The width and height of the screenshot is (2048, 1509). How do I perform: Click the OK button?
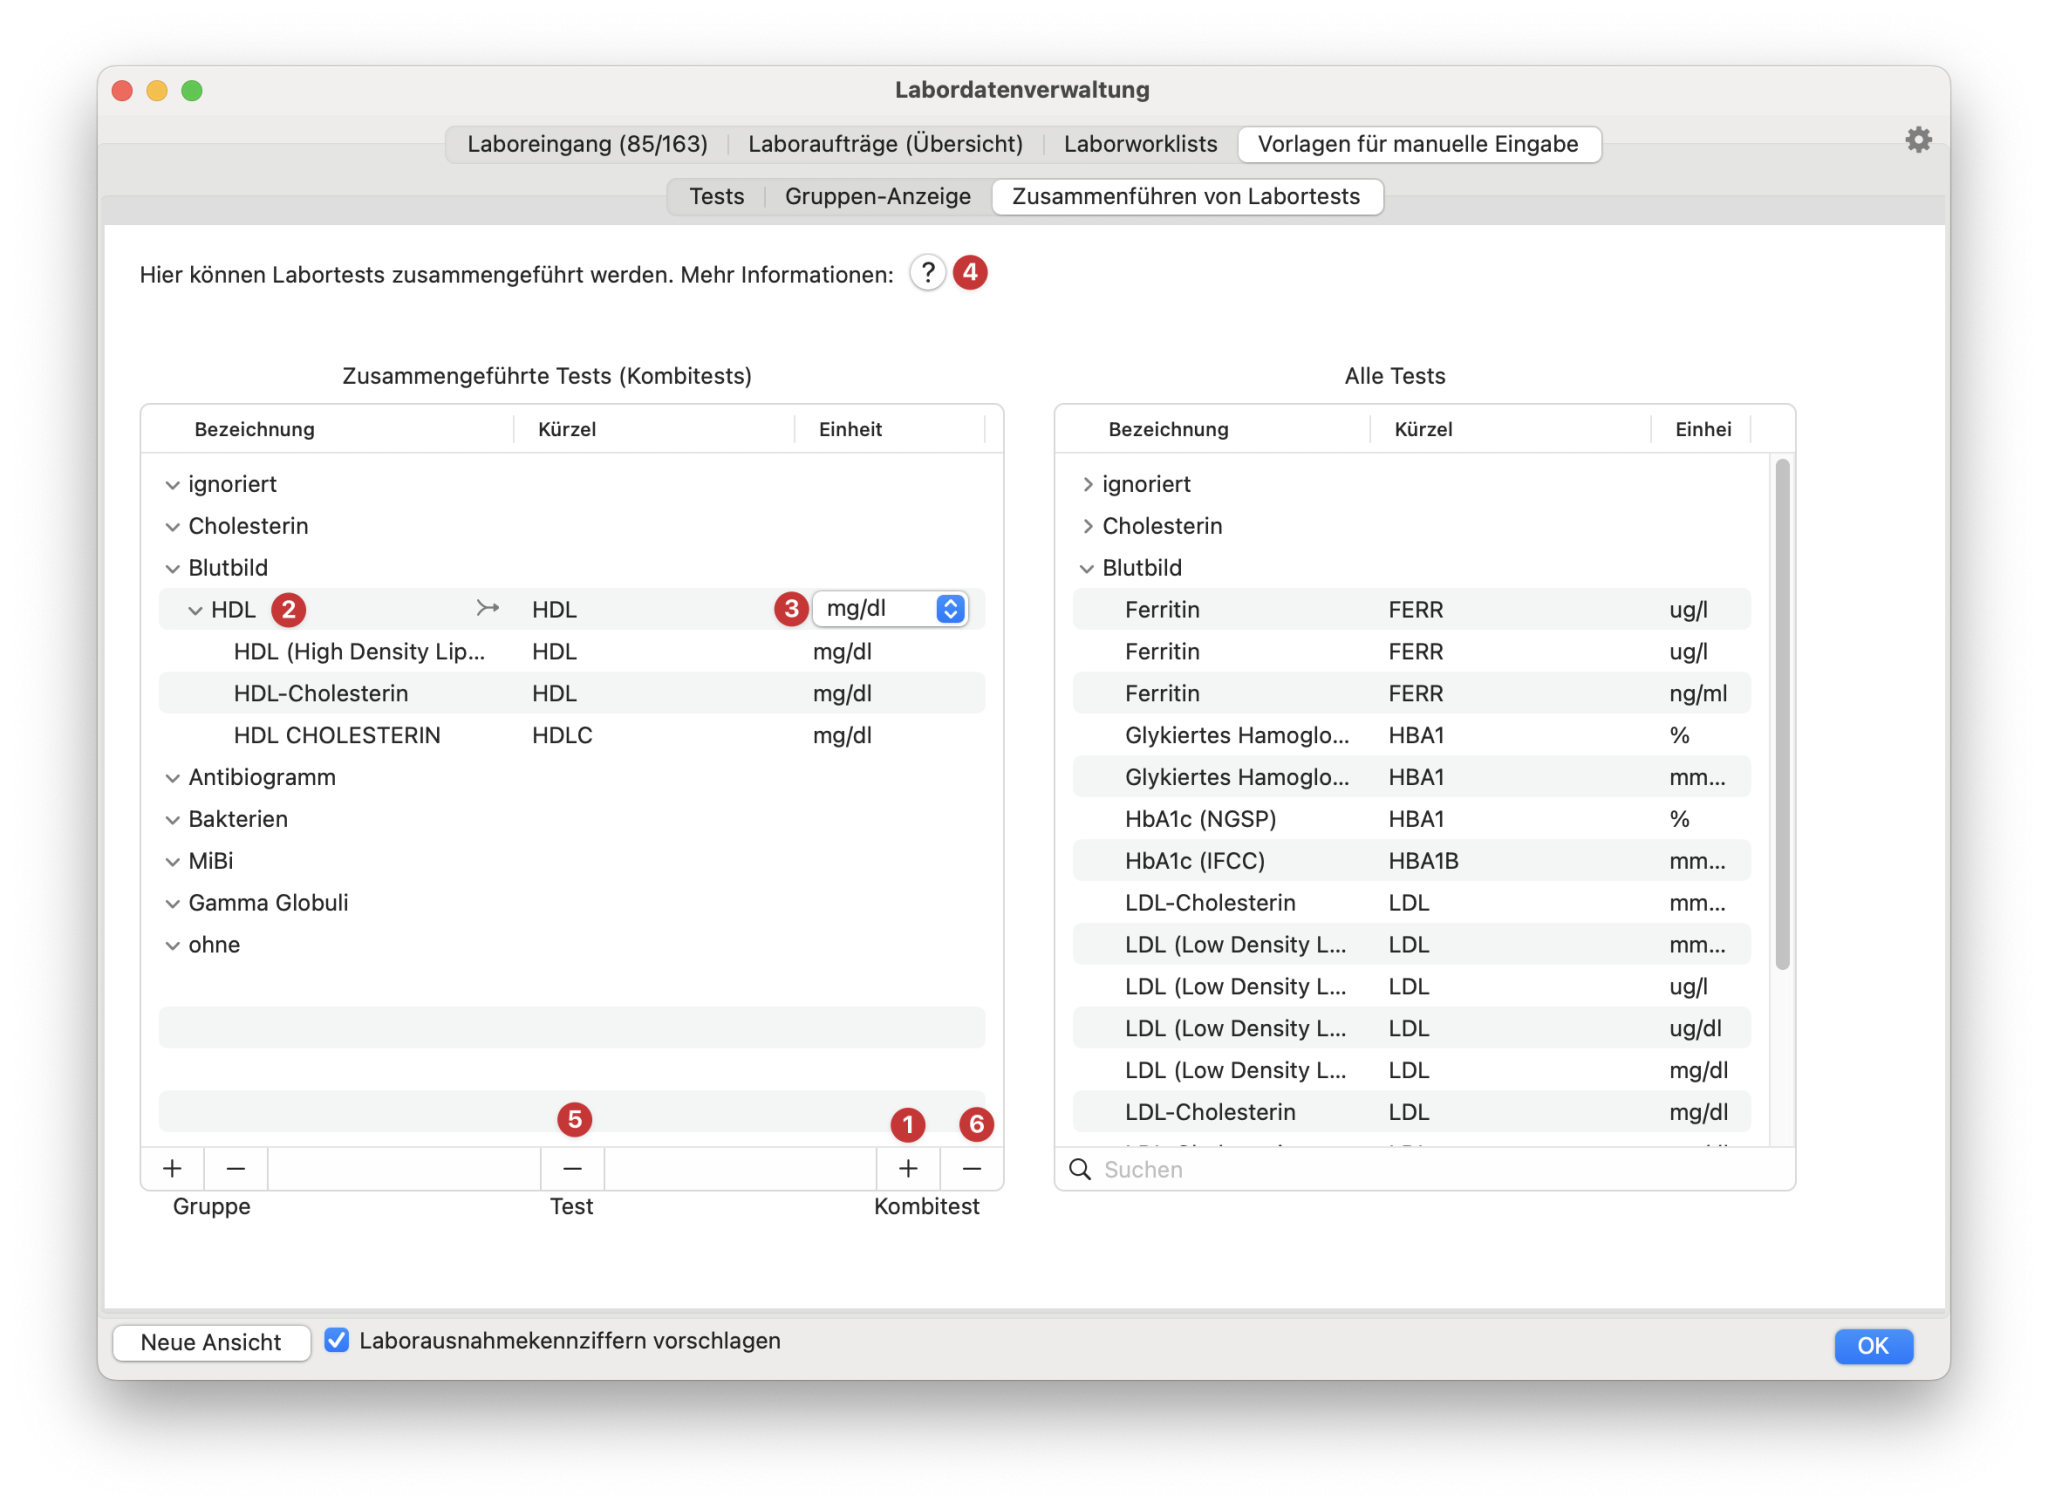1872,1345
